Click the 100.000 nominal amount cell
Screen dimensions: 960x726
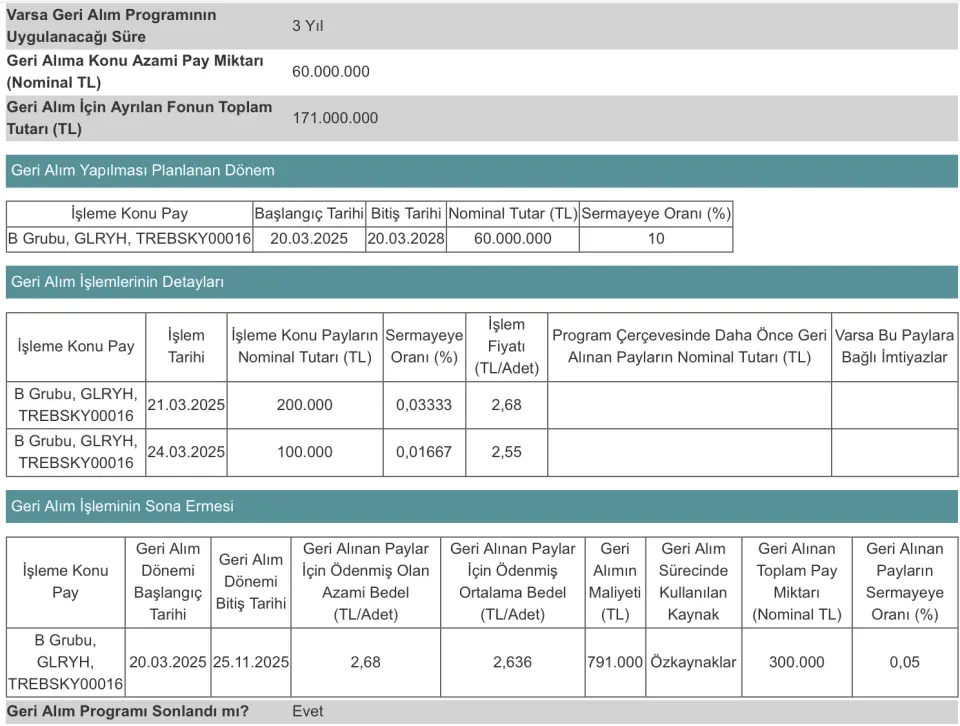point(305,451)
